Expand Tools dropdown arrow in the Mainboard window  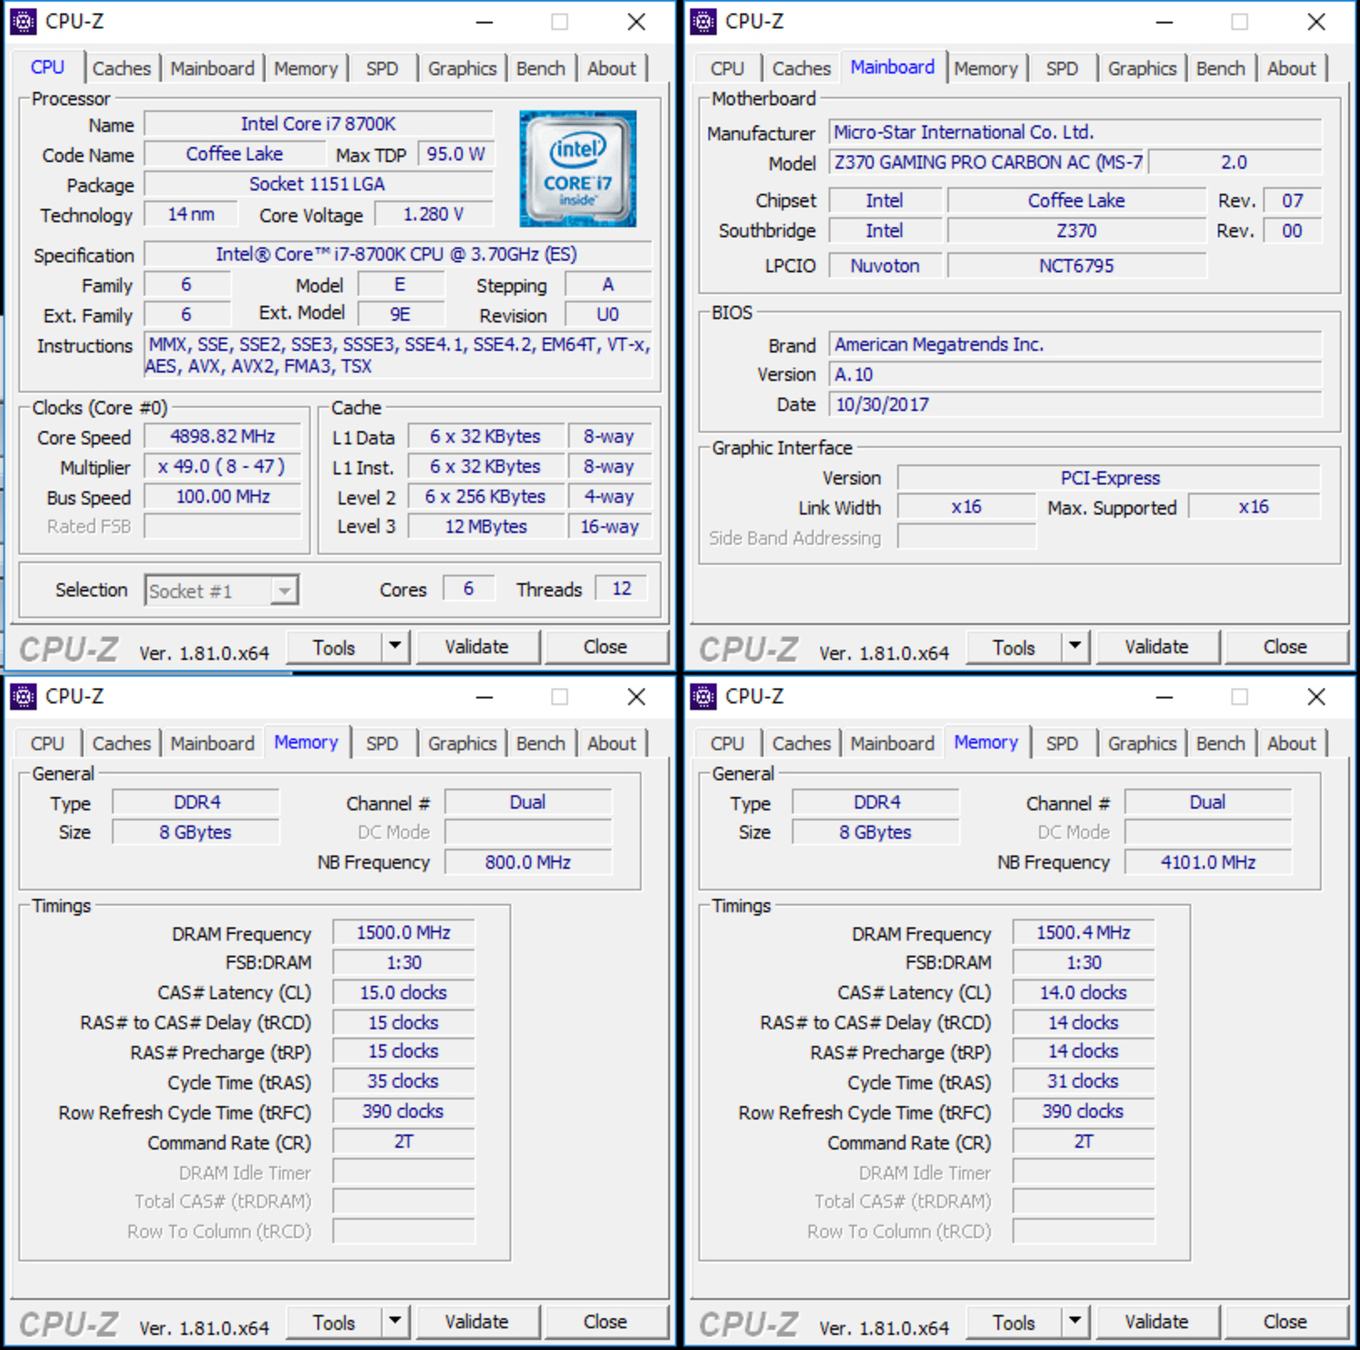pos(1075,647)
